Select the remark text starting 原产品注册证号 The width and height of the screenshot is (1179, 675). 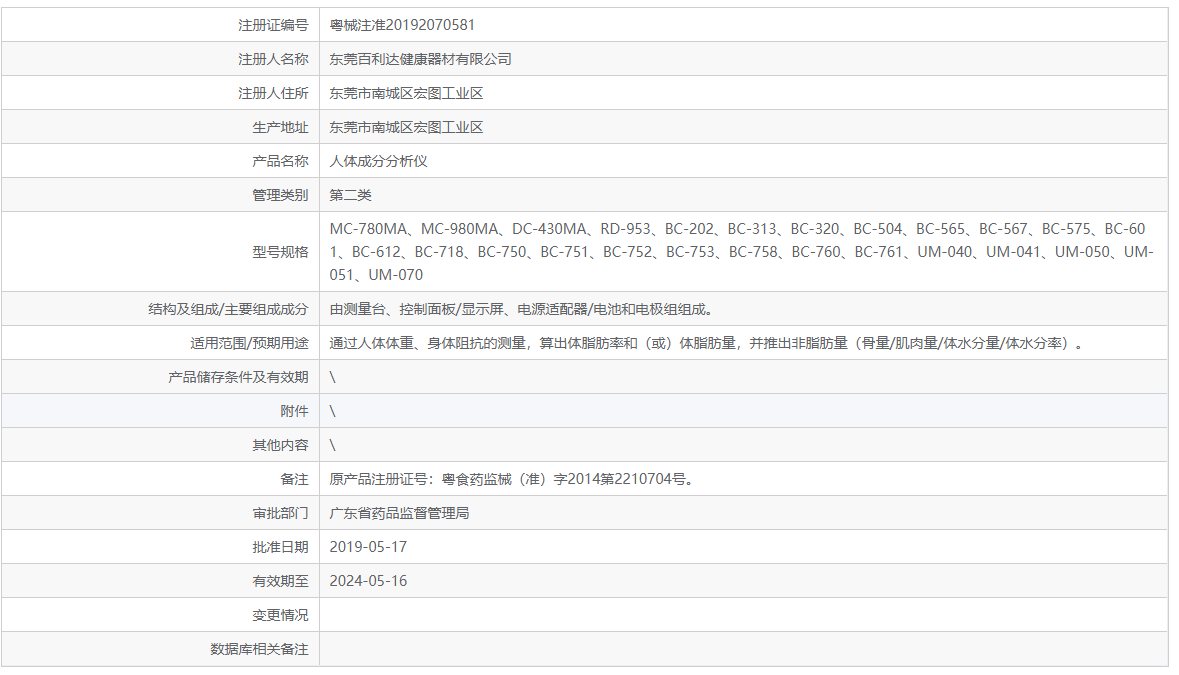[x=511, y=480]
